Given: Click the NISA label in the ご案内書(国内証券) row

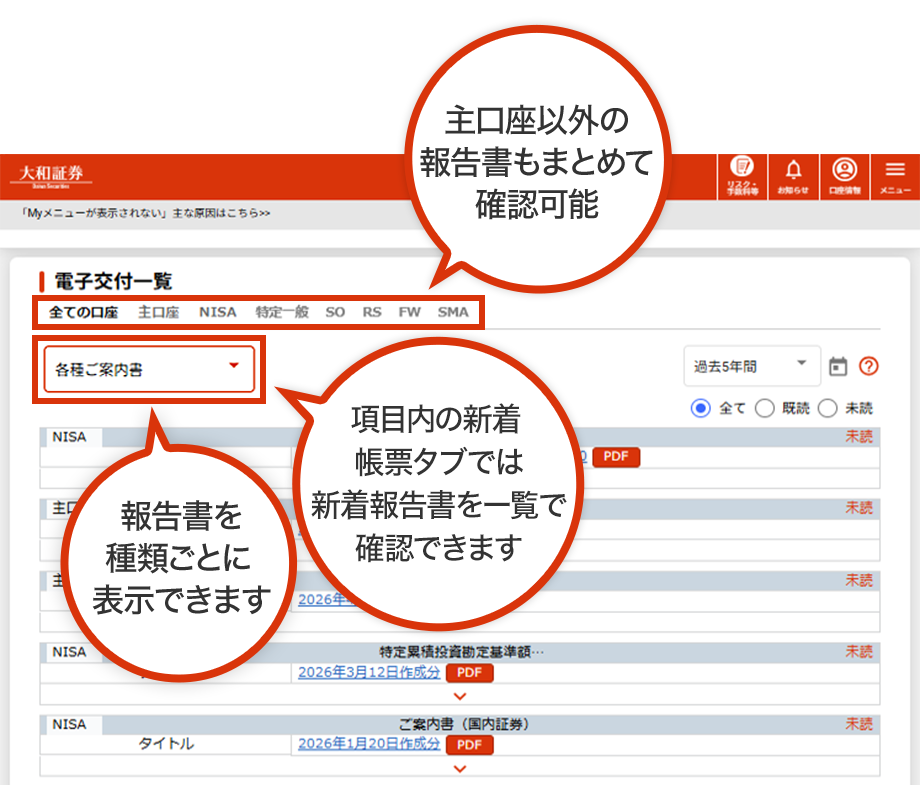Looking at the screenshot, I should (69, 725).
